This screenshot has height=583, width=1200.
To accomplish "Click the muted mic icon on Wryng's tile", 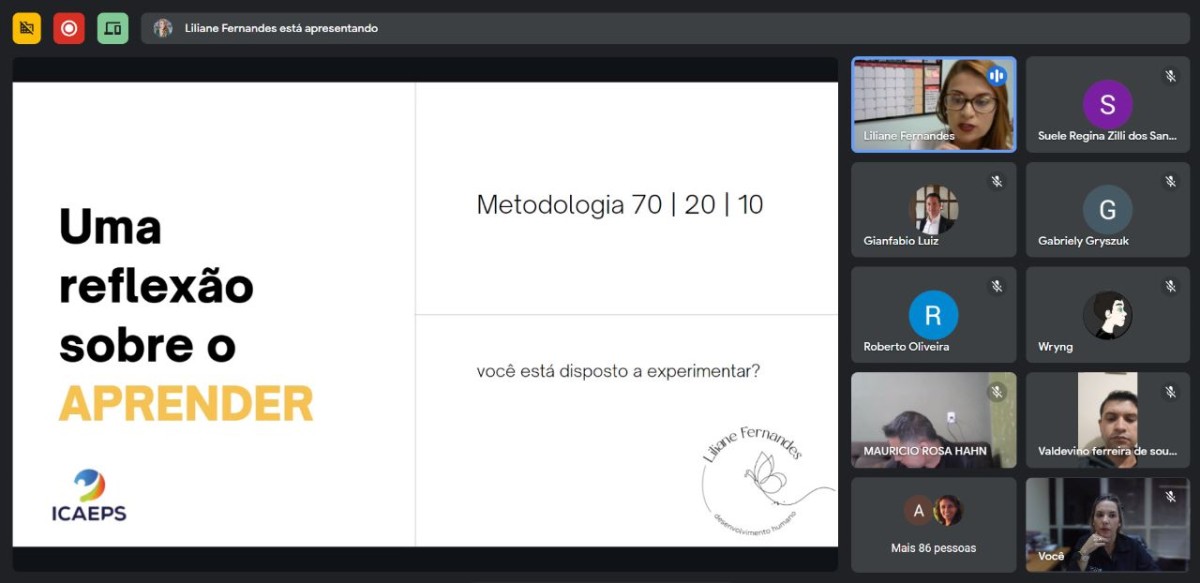I will point(1170,287).
